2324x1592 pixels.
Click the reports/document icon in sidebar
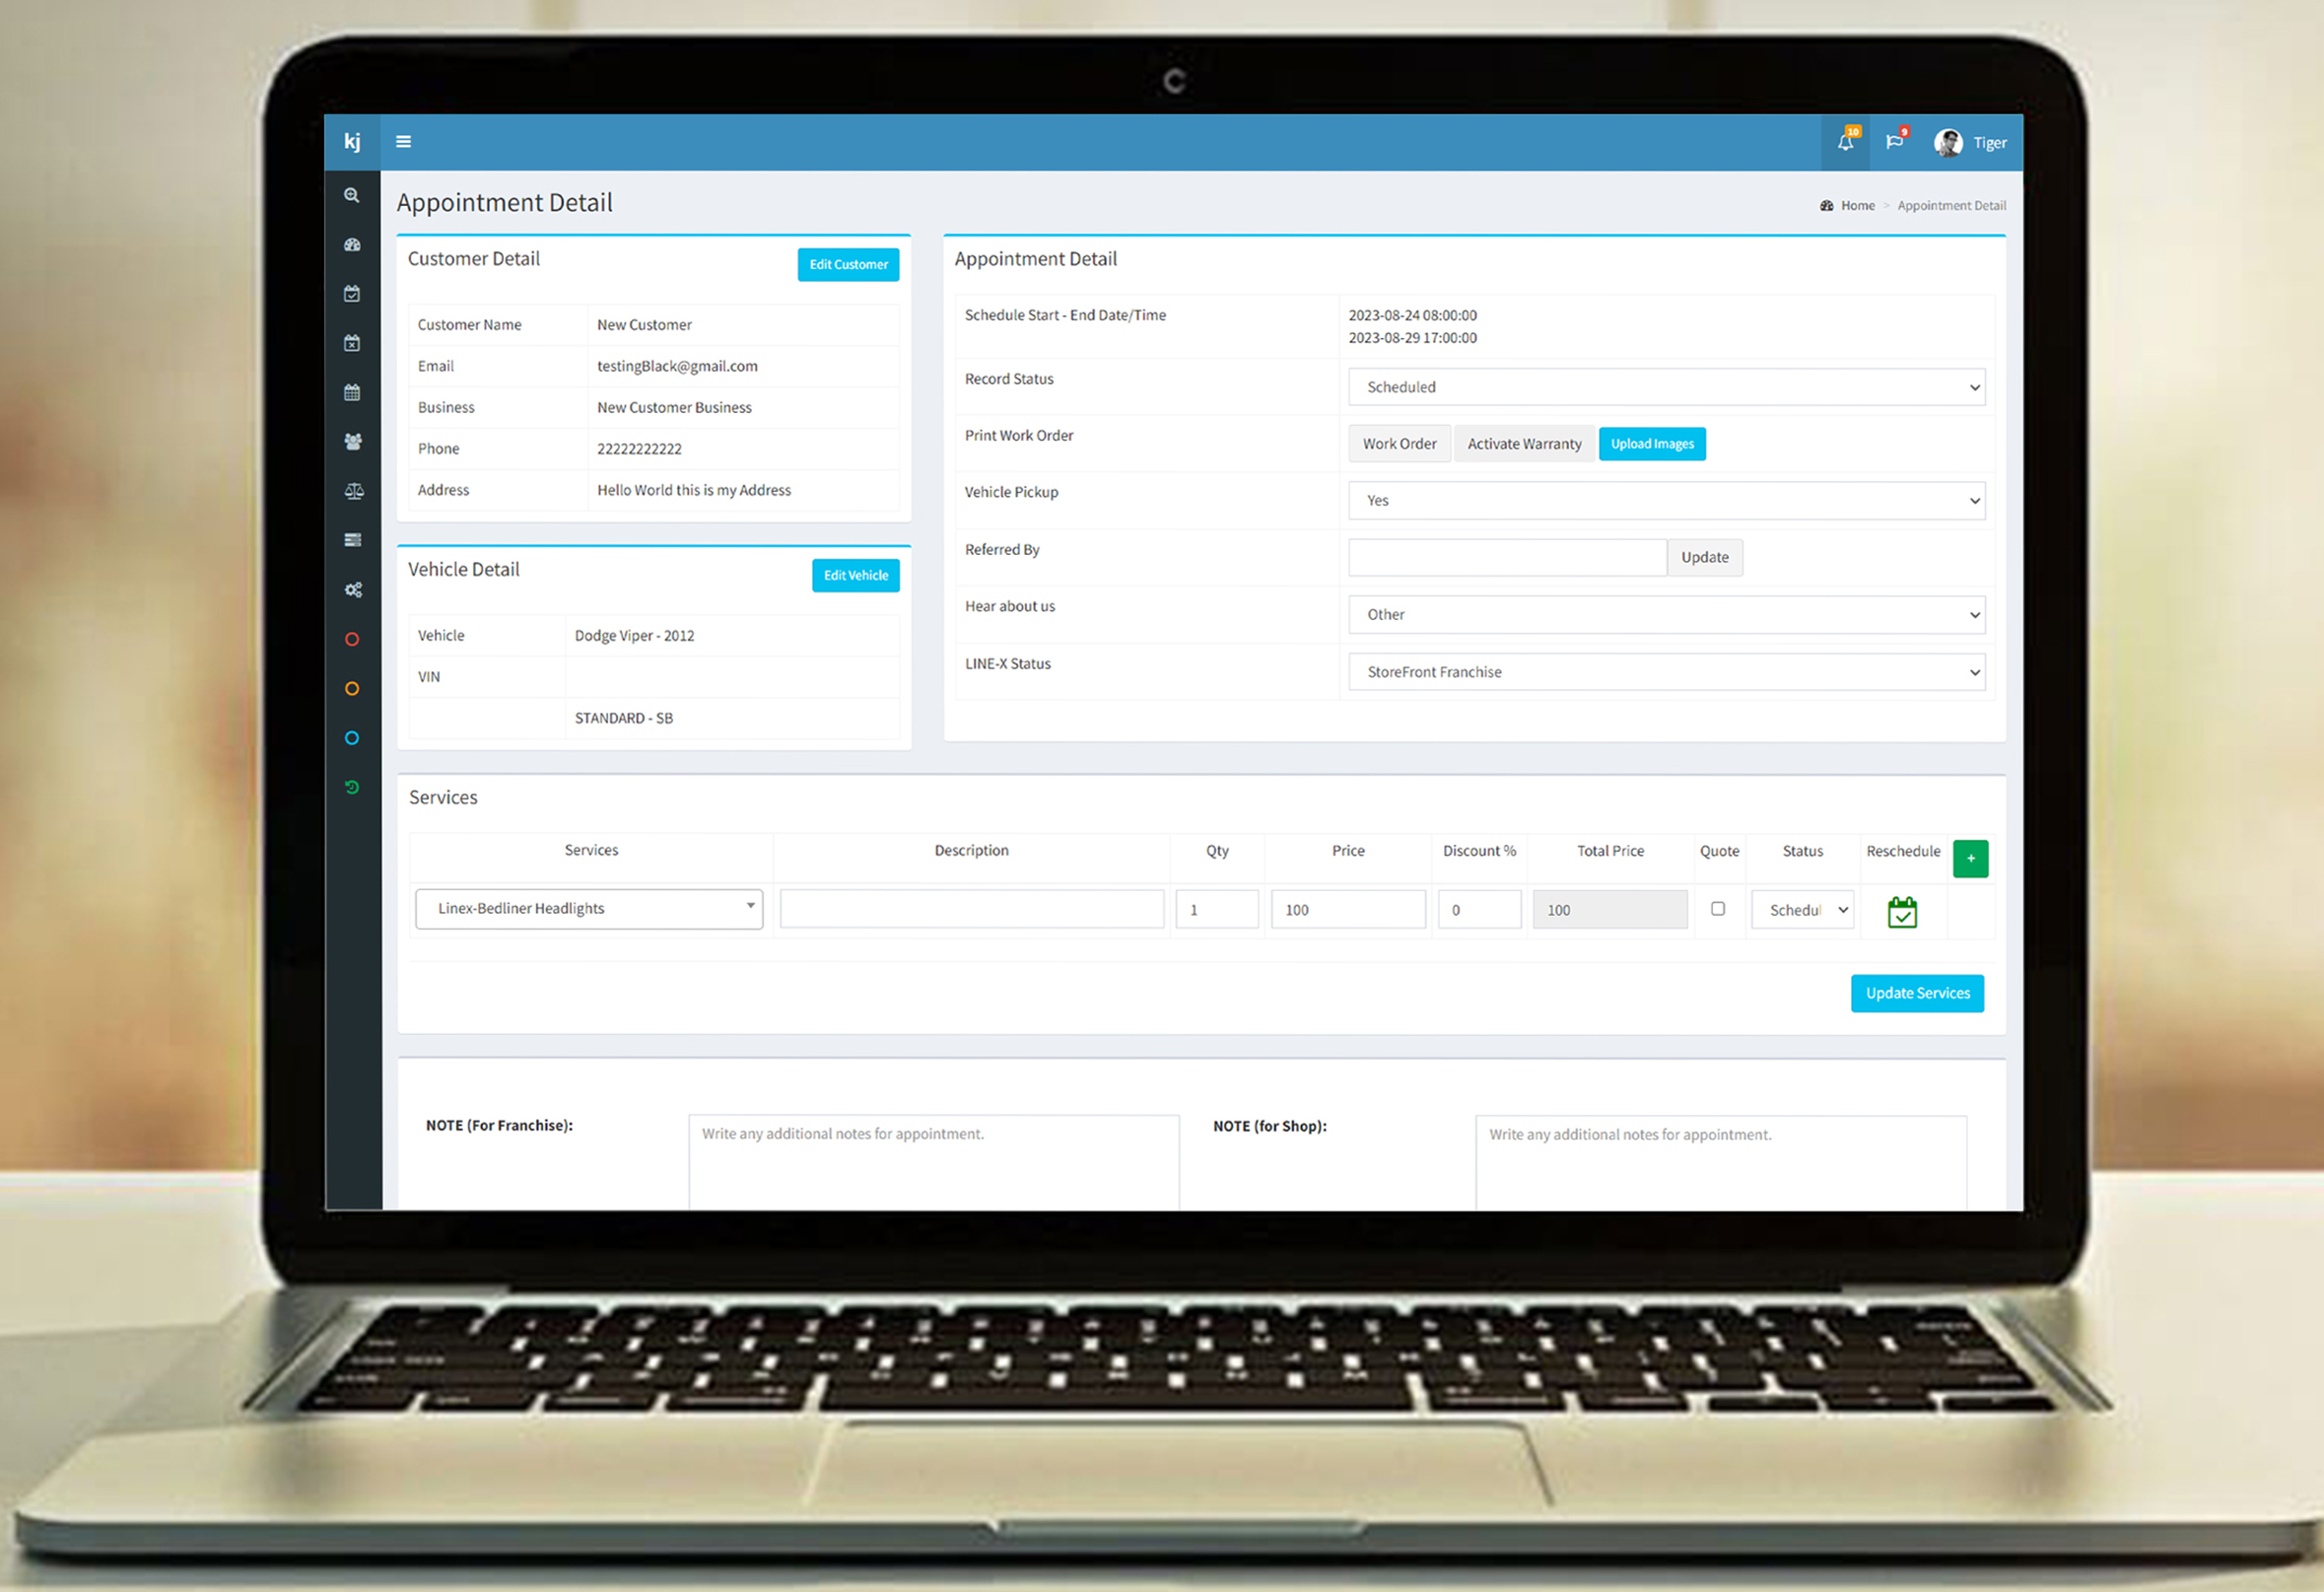[x=350, y=539]
